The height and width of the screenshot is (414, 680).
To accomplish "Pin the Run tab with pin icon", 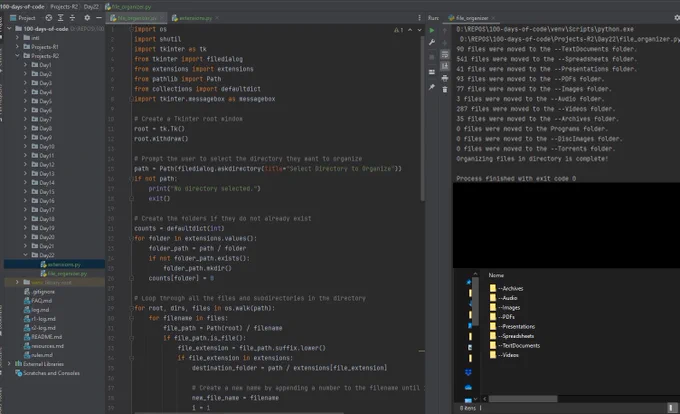I will (x=432, y=87).
